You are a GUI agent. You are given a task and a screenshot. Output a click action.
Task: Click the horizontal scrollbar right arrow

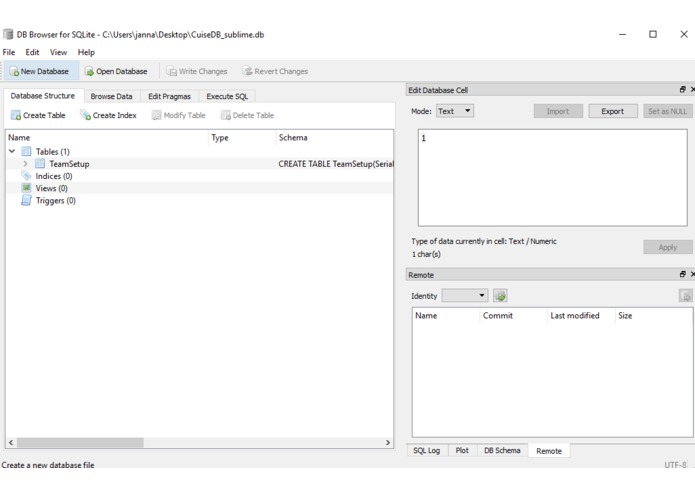388,443
